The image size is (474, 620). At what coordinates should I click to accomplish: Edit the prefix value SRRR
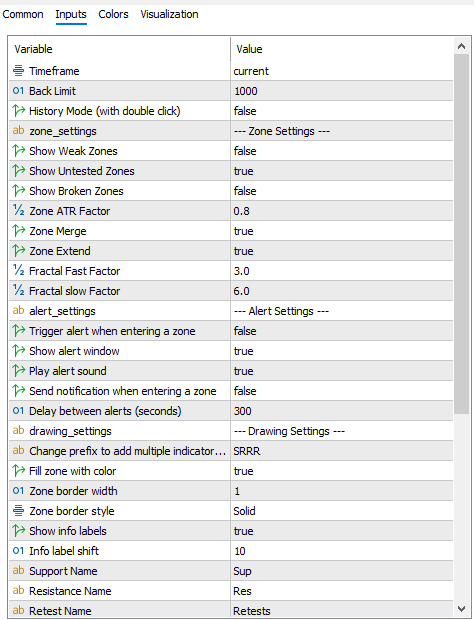coord(342,451)
